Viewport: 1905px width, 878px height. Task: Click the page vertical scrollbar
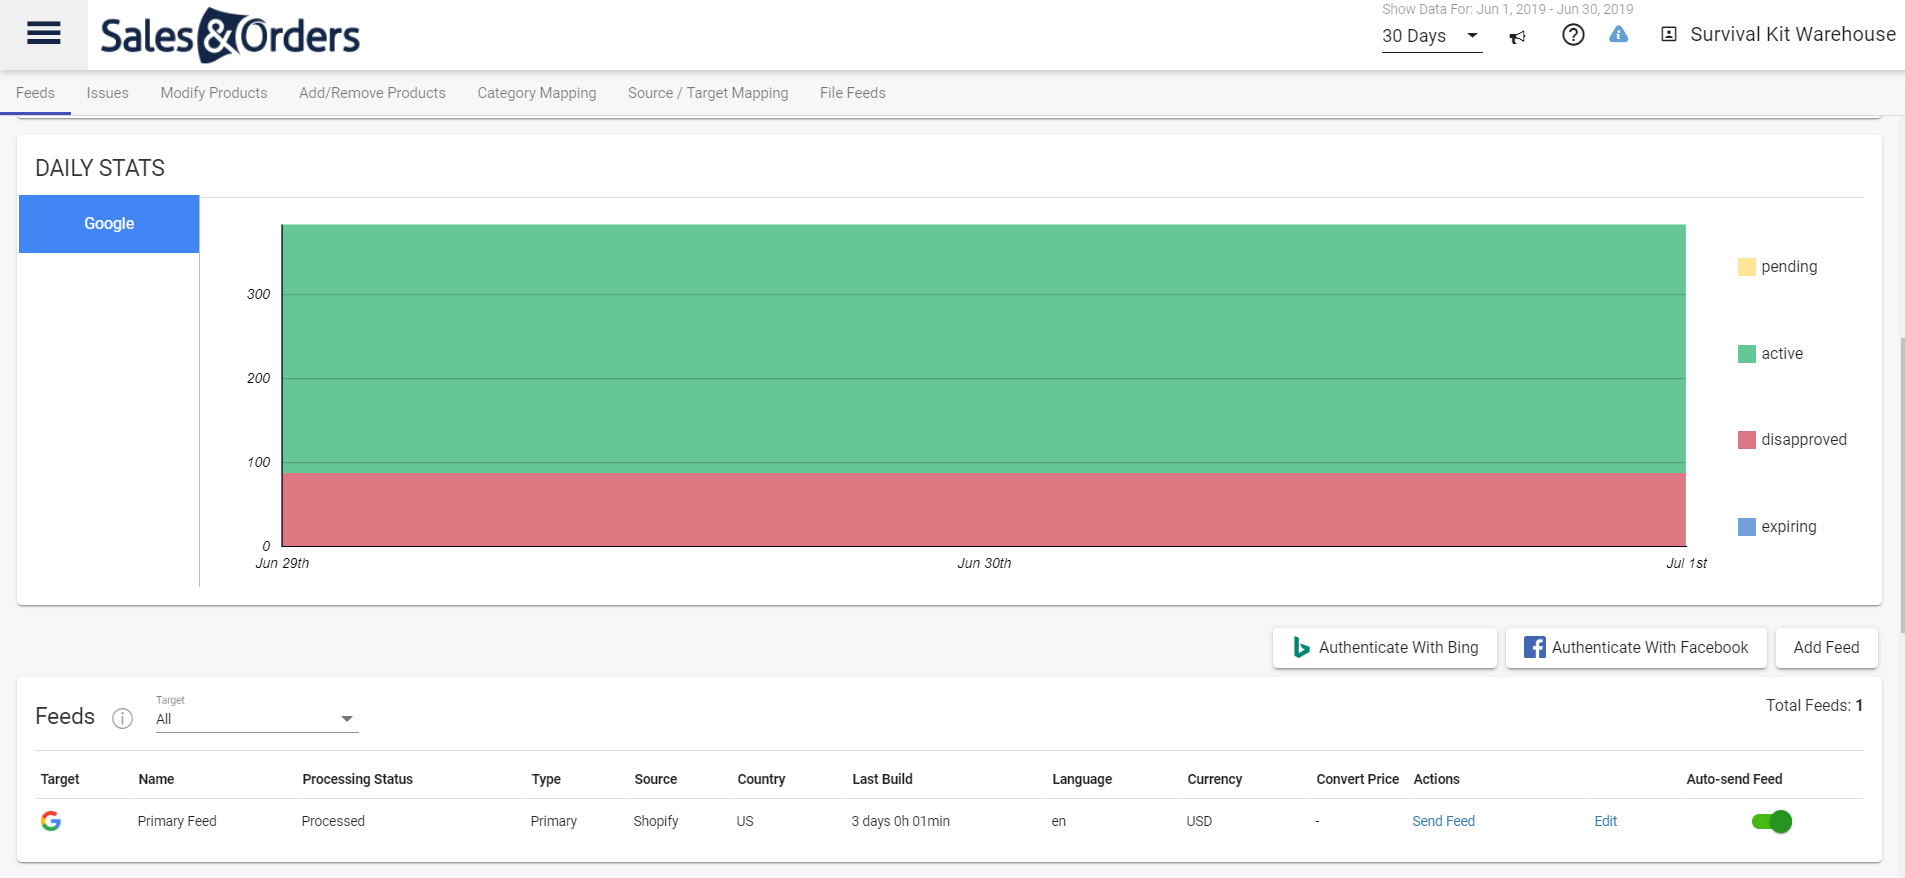pyautogui.click(x=1901, y=485)
